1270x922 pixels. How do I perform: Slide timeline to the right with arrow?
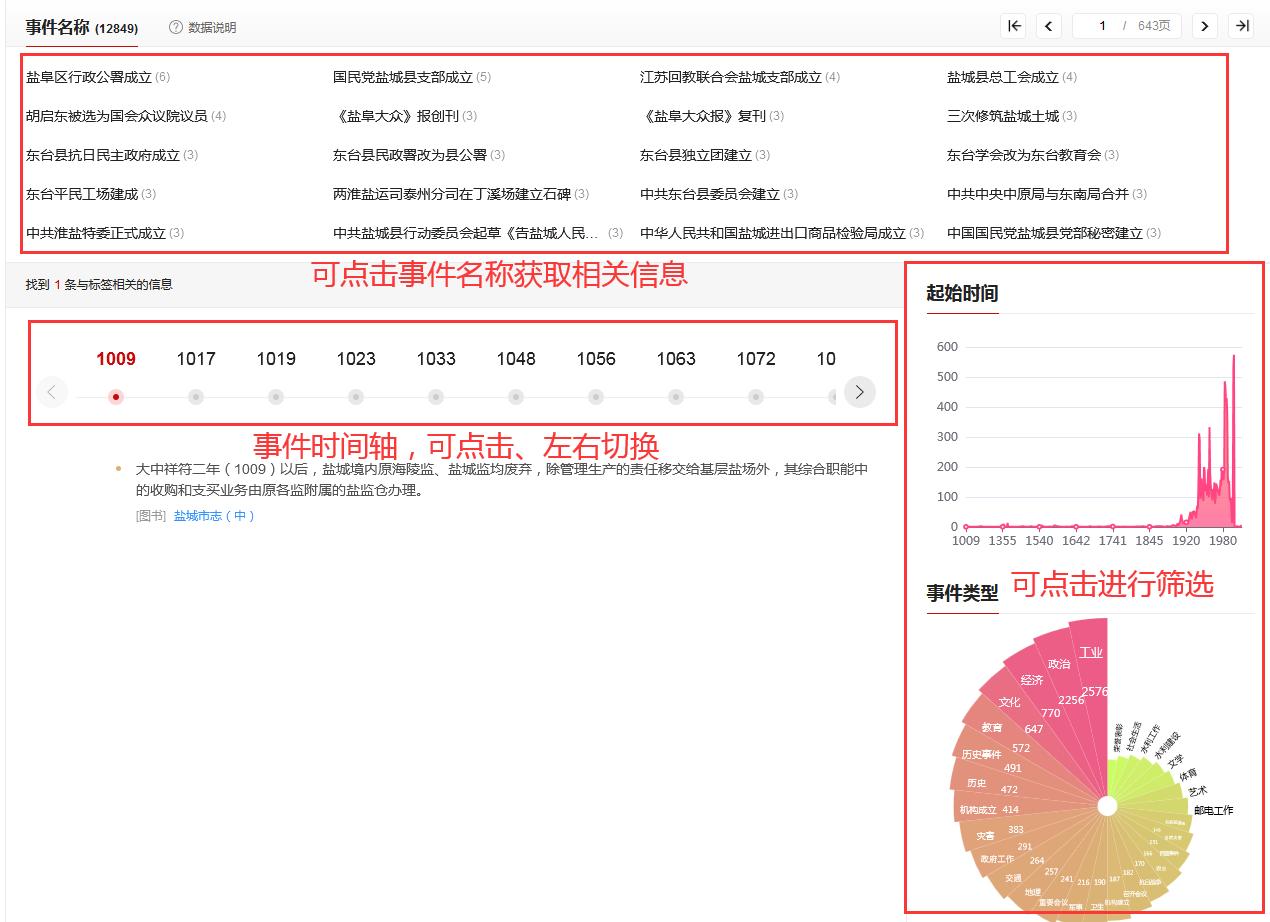coord(860,392)
